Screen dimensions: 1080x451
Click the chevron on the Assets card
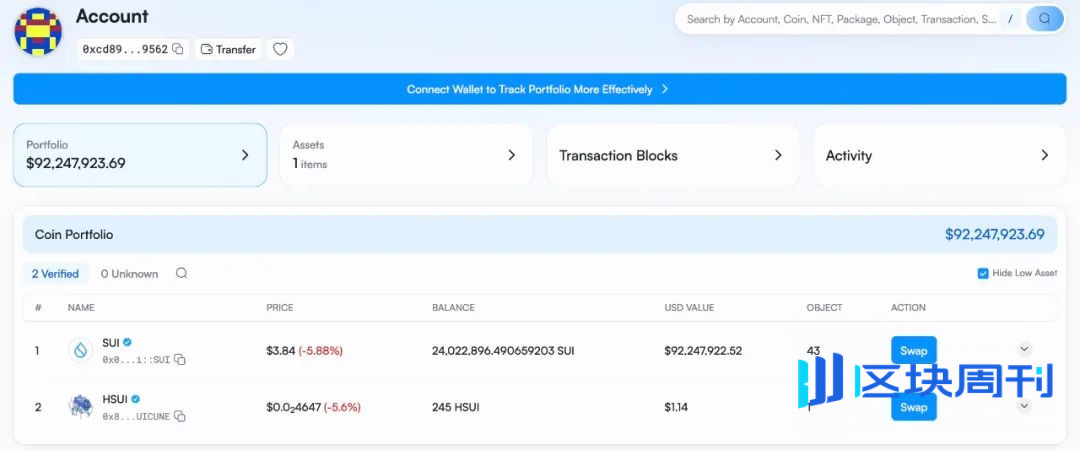511,155
